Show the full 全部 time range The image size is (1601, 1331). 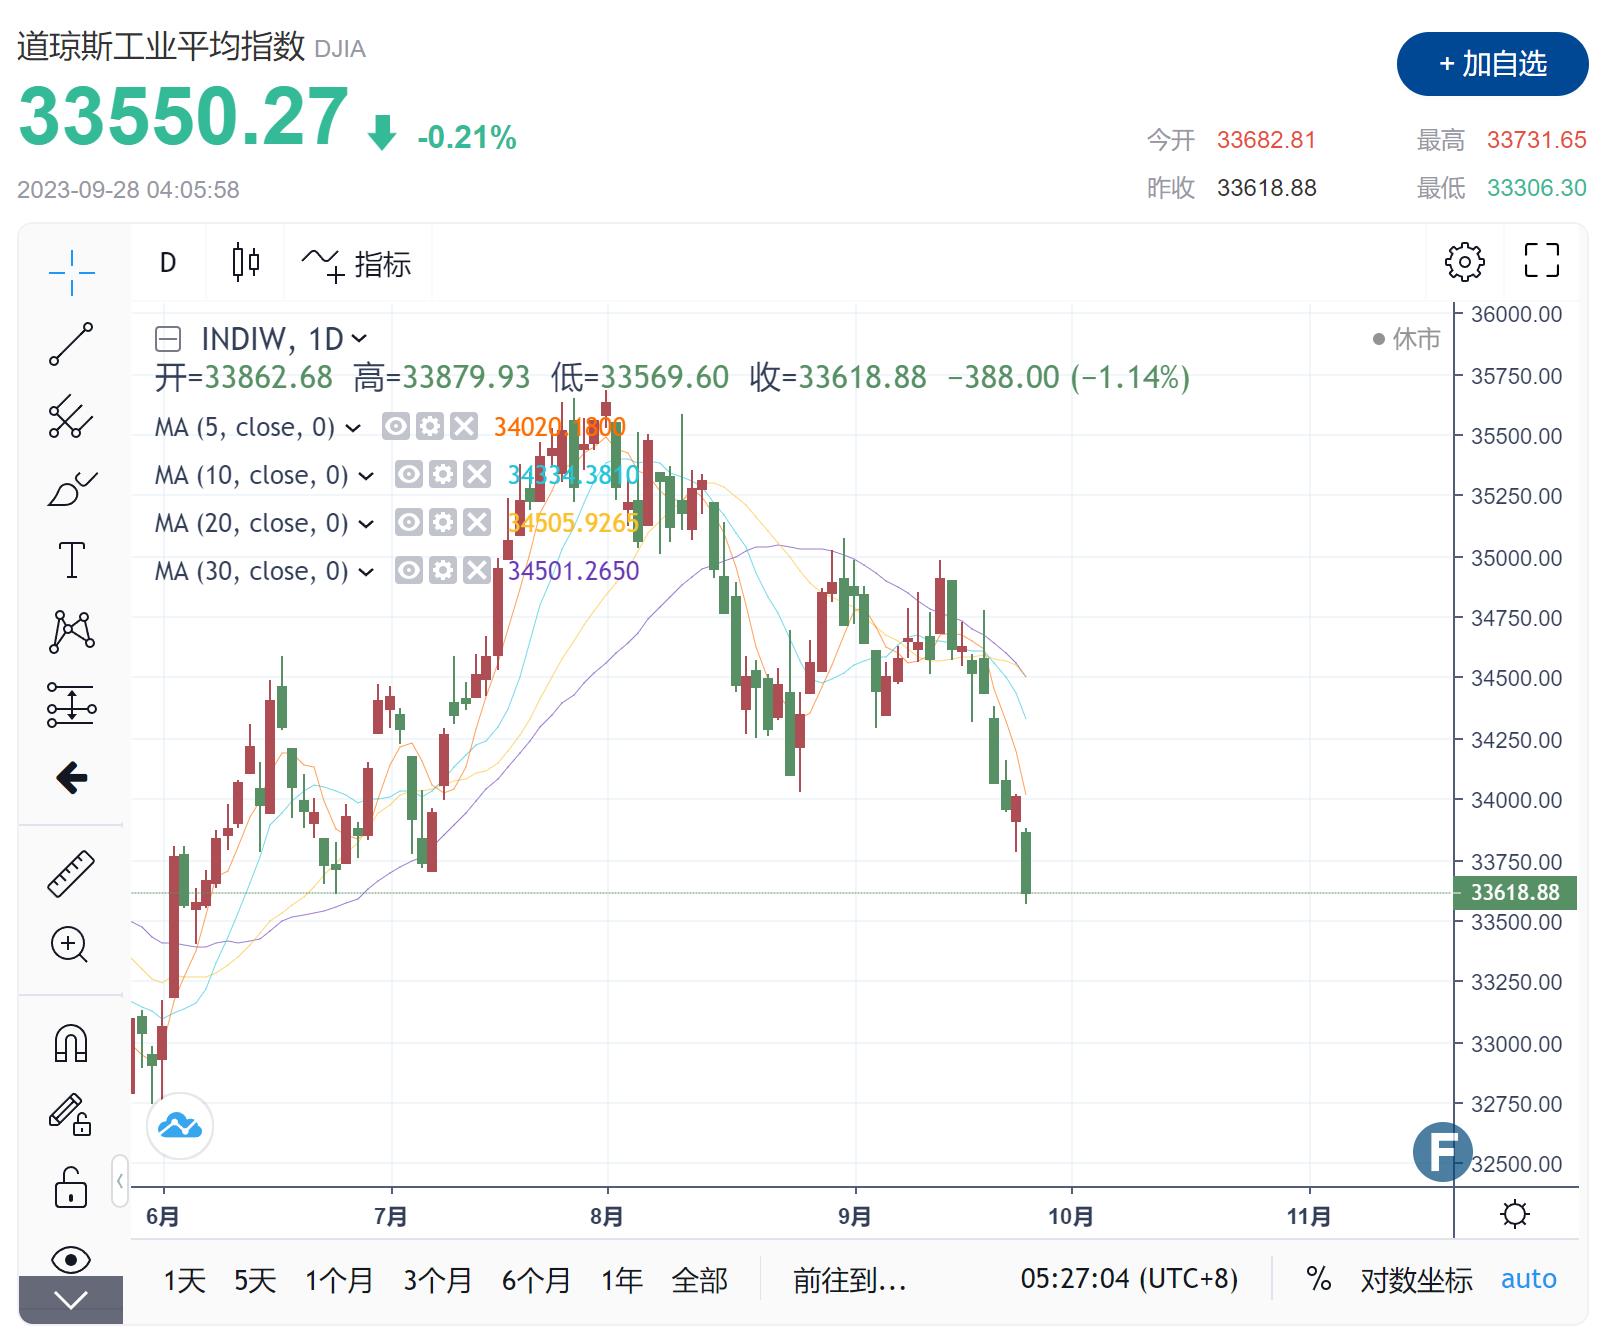coord(700,1280)
